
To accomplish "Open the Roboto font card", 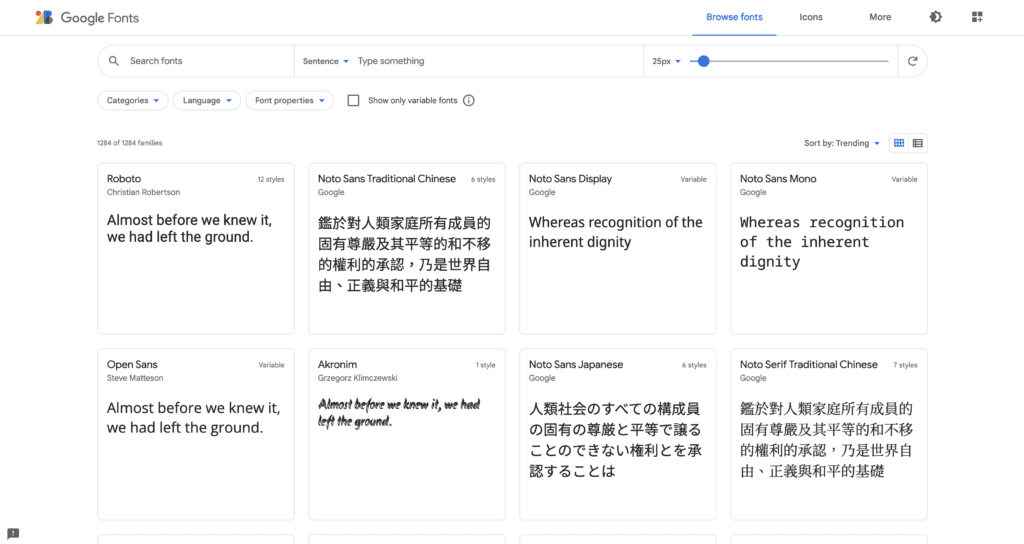I will point(195,248).
